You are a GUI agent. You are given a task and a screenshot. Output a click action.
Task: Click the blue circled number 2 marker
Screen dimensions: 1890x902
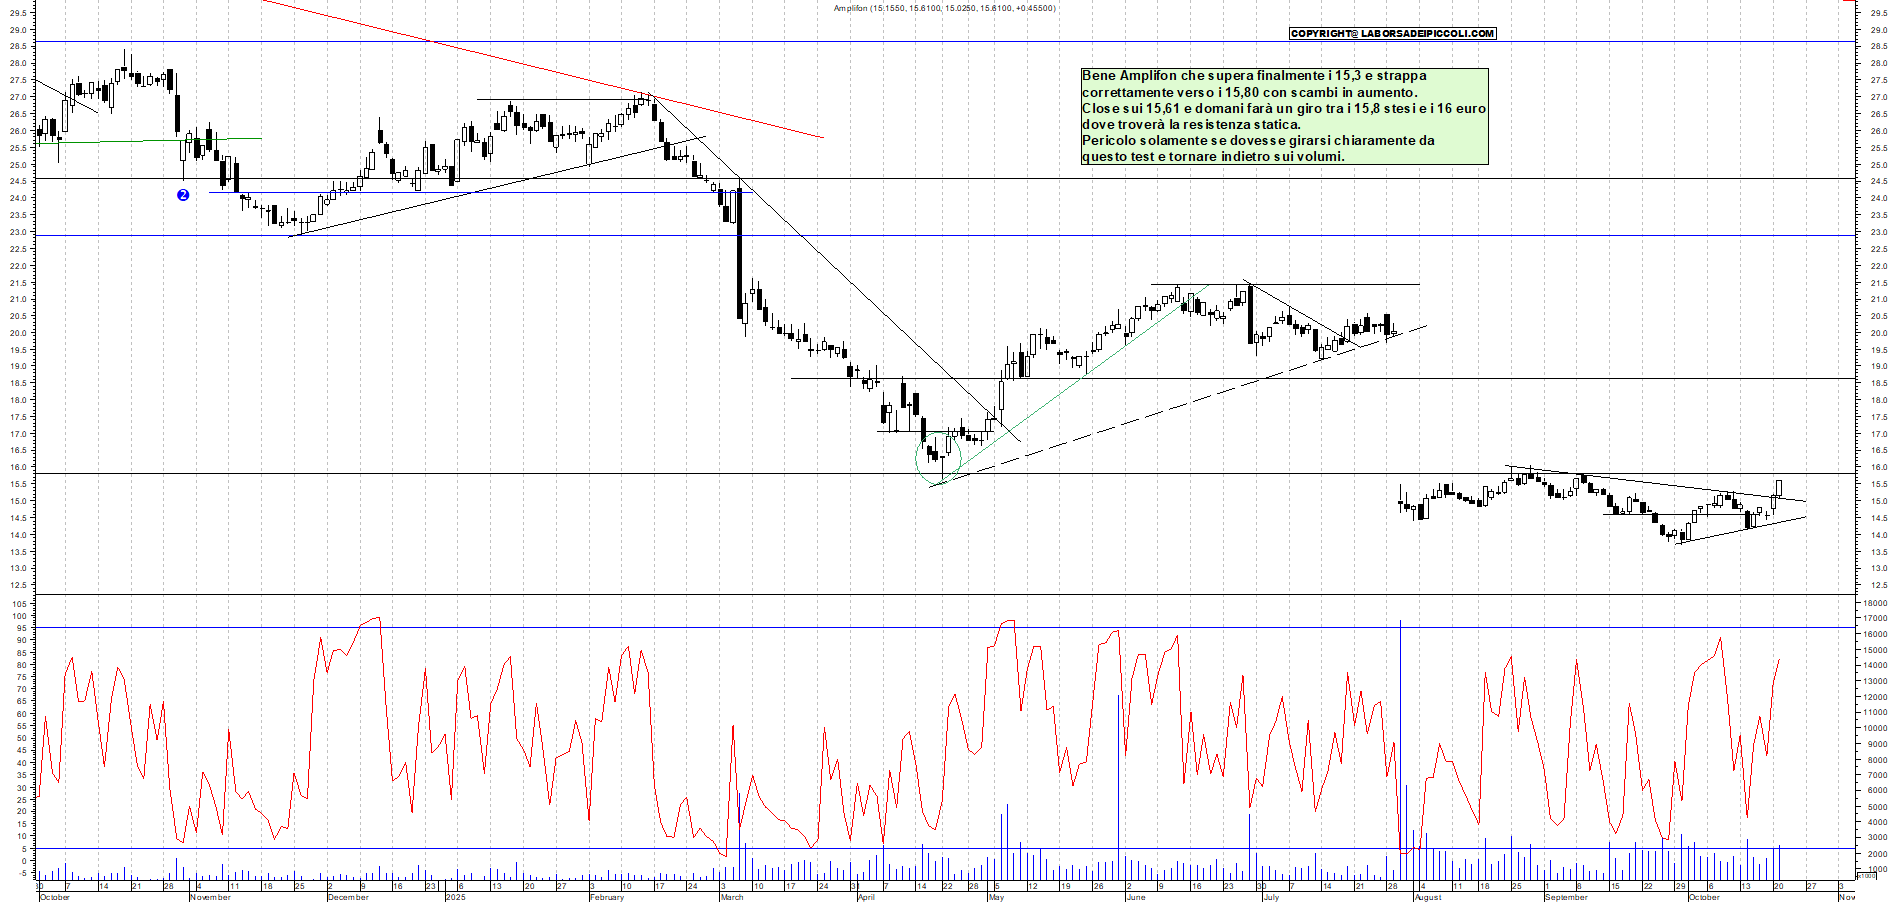(183, 195)
